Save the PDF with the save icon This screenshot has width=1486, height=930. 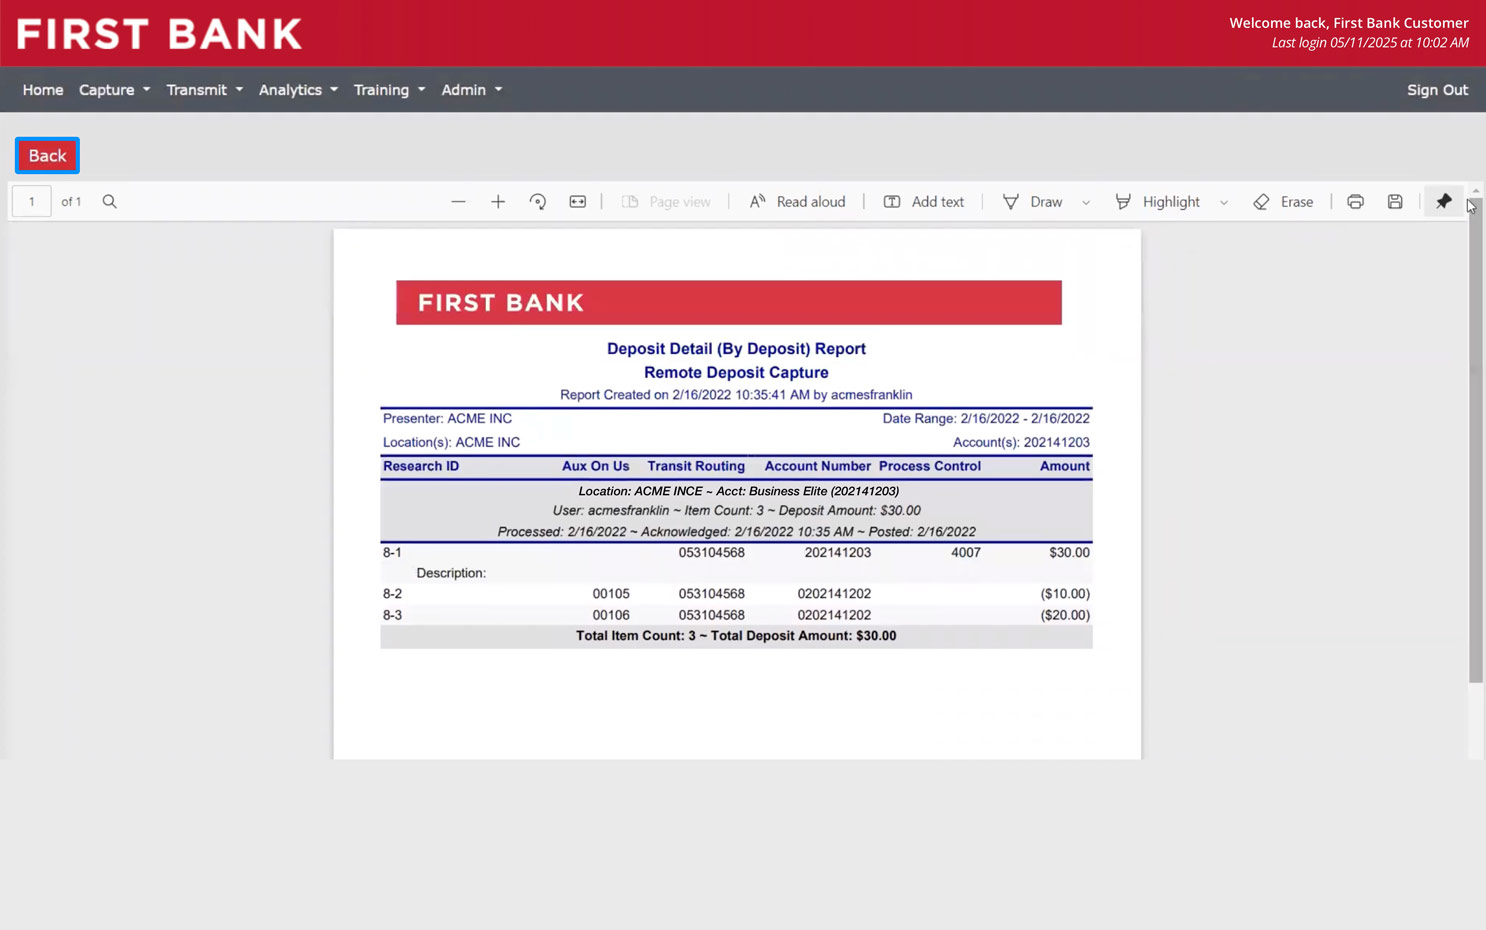click(x=1395, y=202)
